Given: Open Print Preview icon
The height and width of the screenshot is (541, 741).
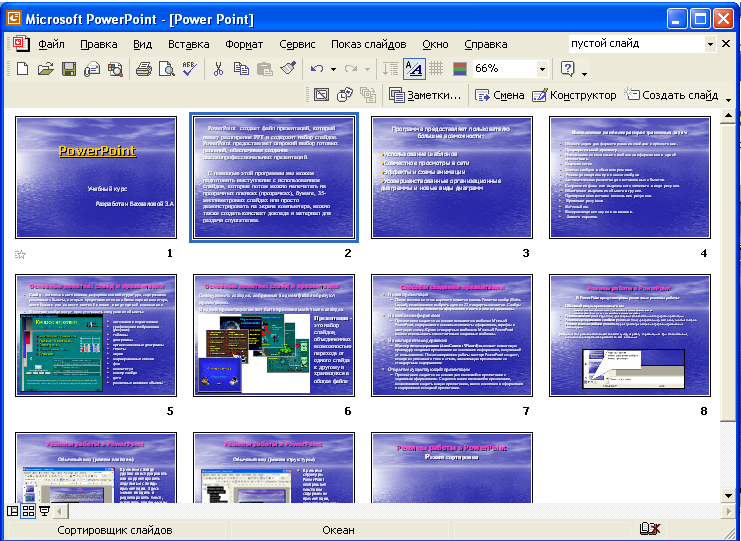Looking at the screenshot, I should pyautogui.click(x=166, y=69).
